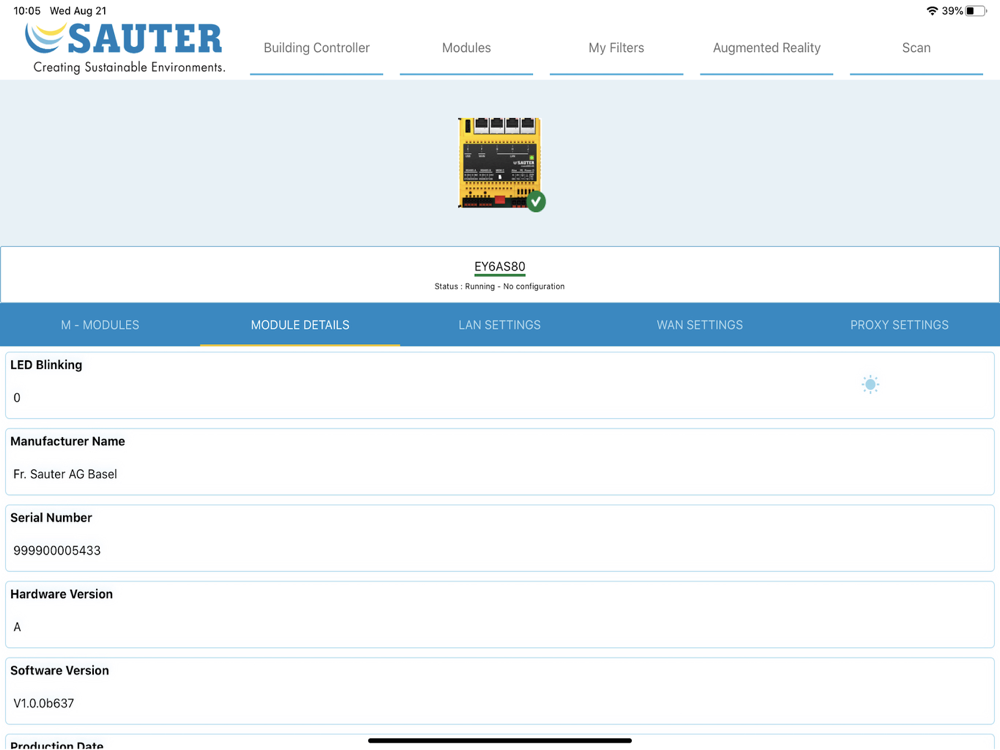
Task: Tap the green checkmark status badge
Action: (536, 202)
